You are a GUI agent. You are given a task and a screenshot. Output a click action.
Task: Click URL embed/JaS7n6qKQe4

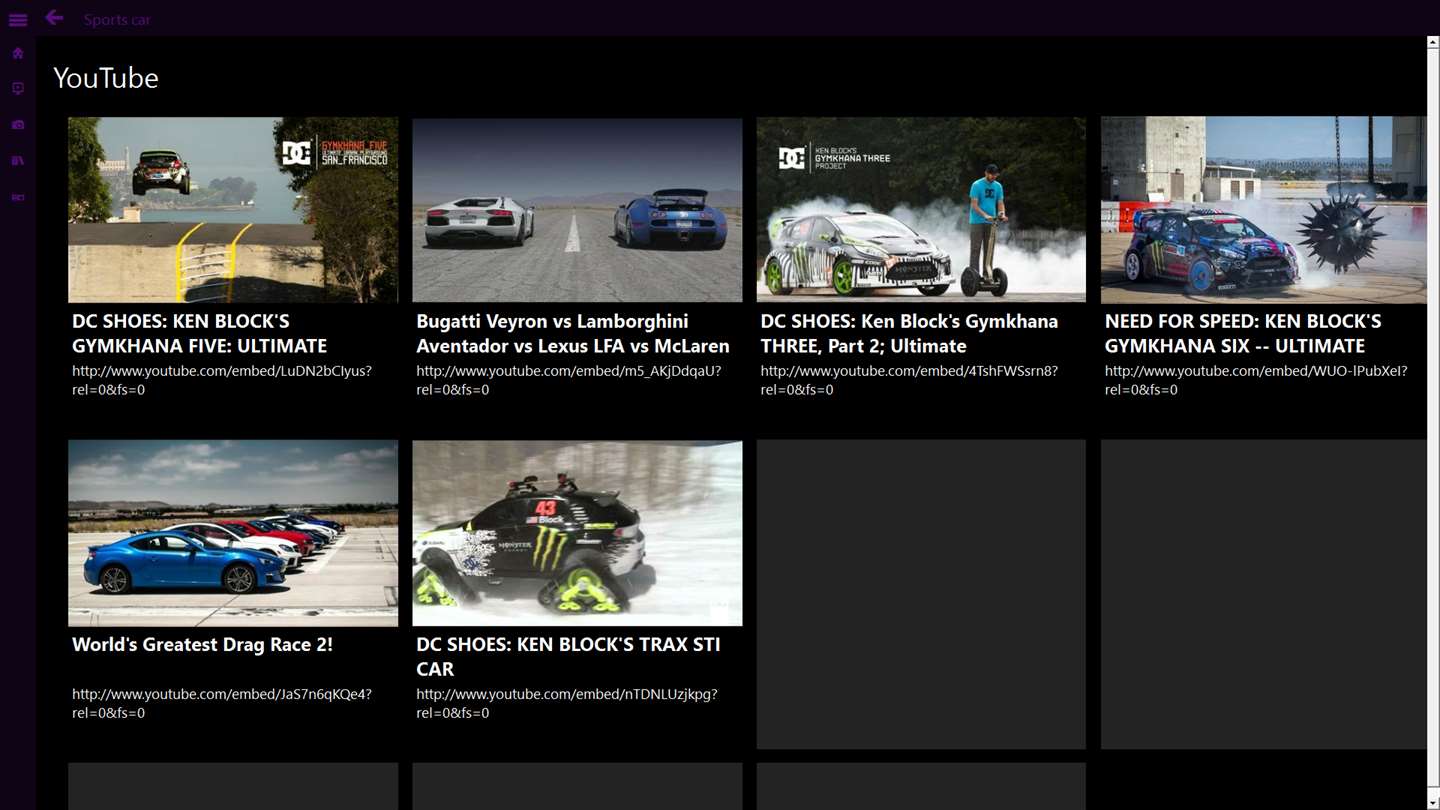(x=222, y=703)
